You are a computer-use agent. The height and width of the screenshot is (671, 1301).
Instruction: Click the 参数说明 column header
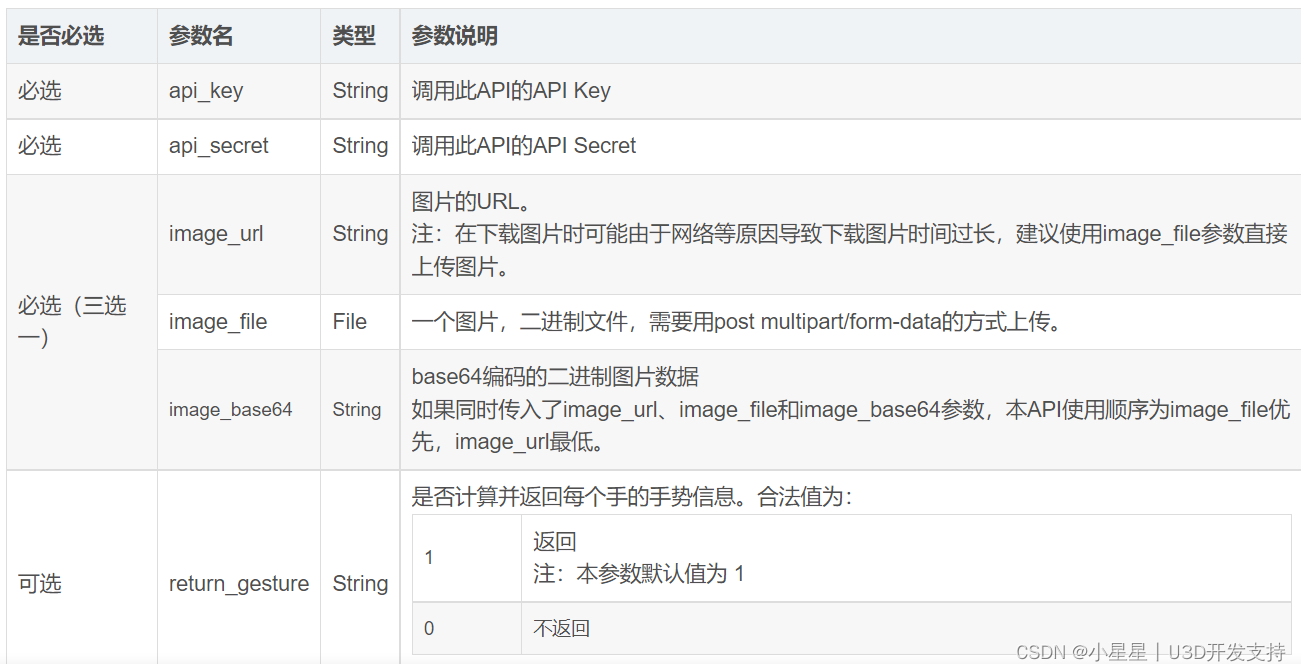pos(455,36)
